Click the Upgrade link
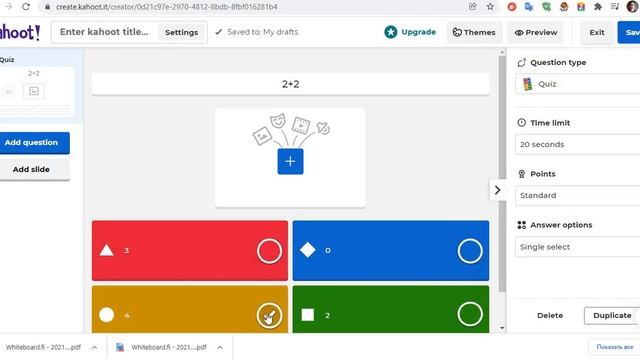640x360 pixels. pyautogui.click(x=419, y=32)
